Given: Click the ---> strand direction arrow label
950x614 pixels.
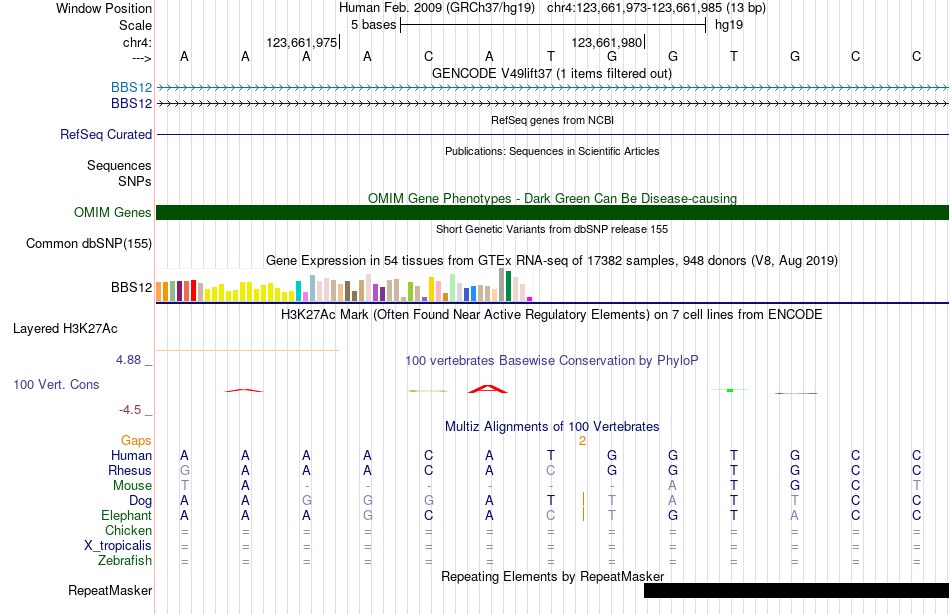Looking at the screenshot, I should click(141, 58).
